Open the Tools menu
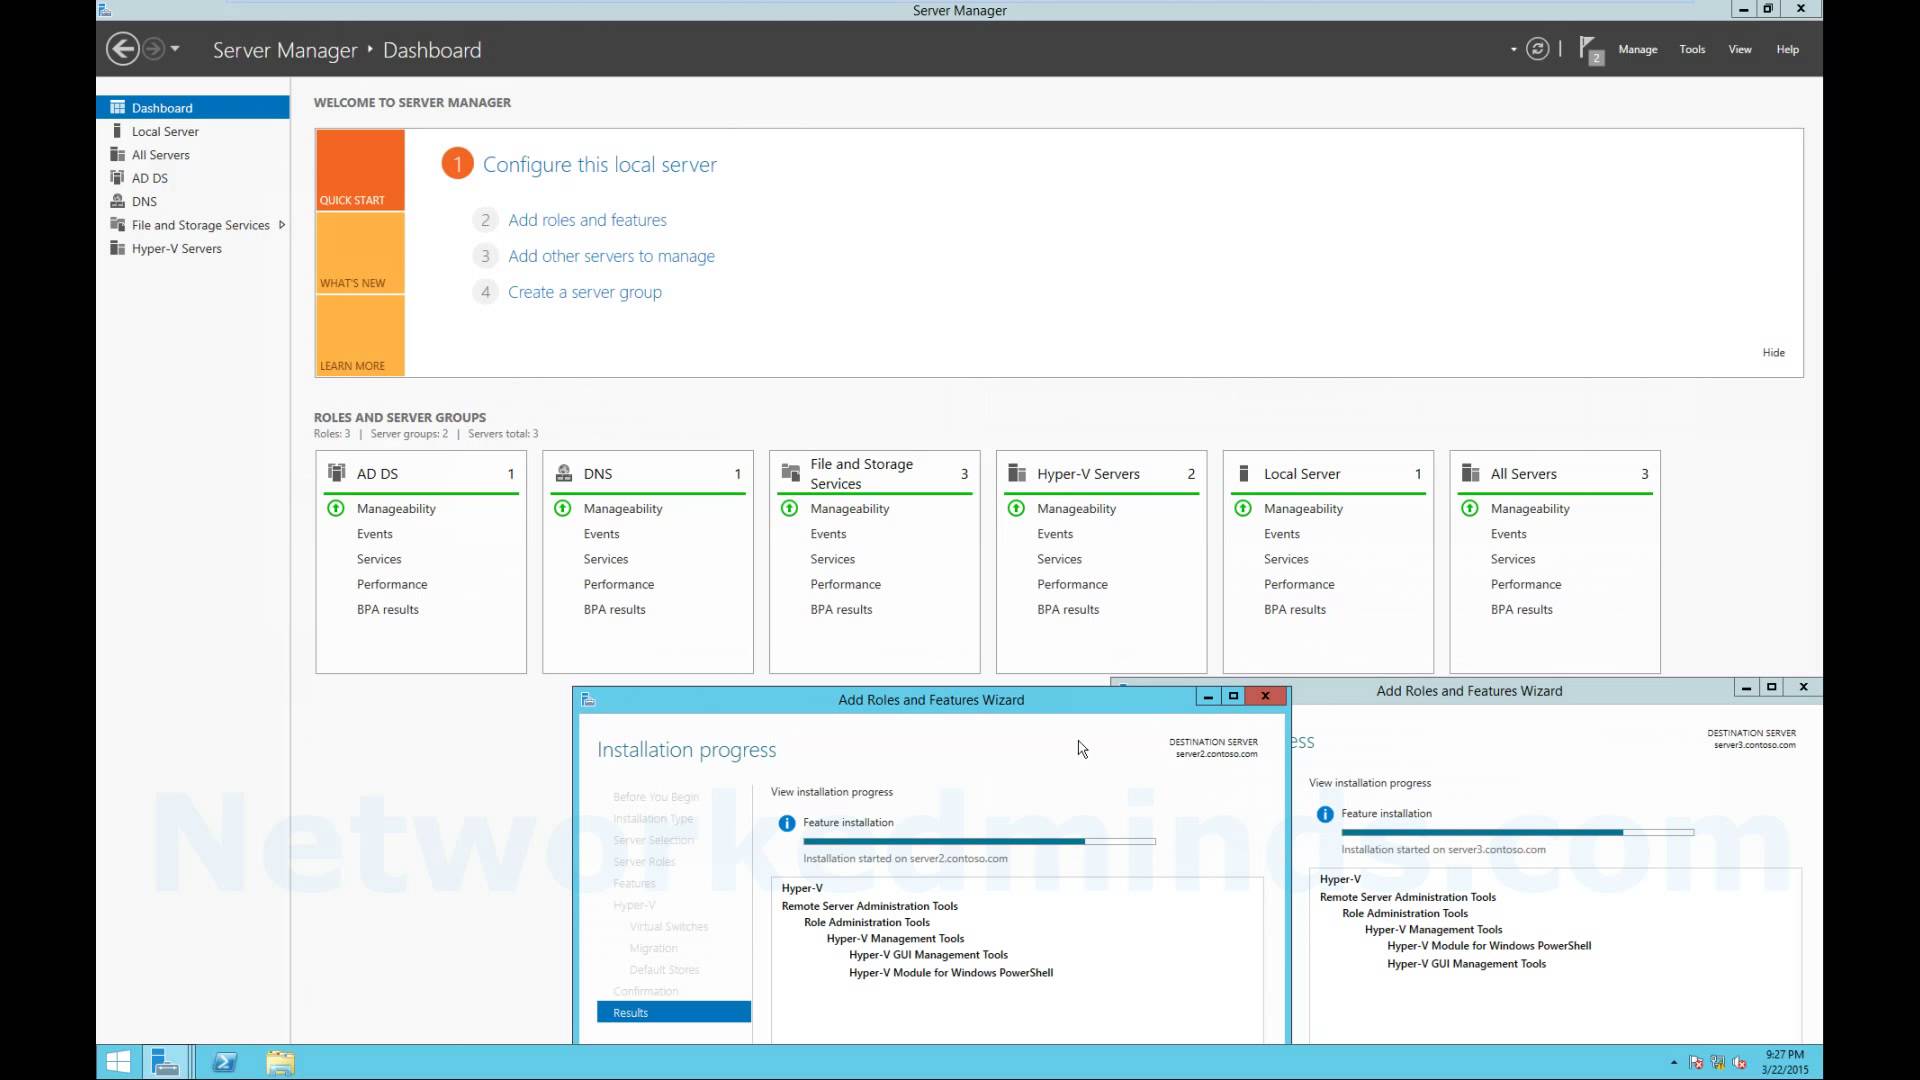The width and height of the screenshot is (1920, 1080). (x=1692, y=49)
